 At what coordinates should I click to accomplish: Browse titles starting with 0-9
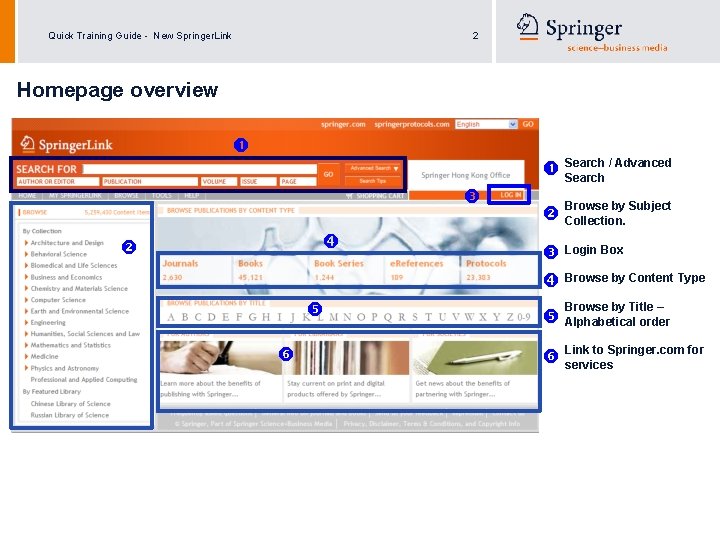pos(523,317)
